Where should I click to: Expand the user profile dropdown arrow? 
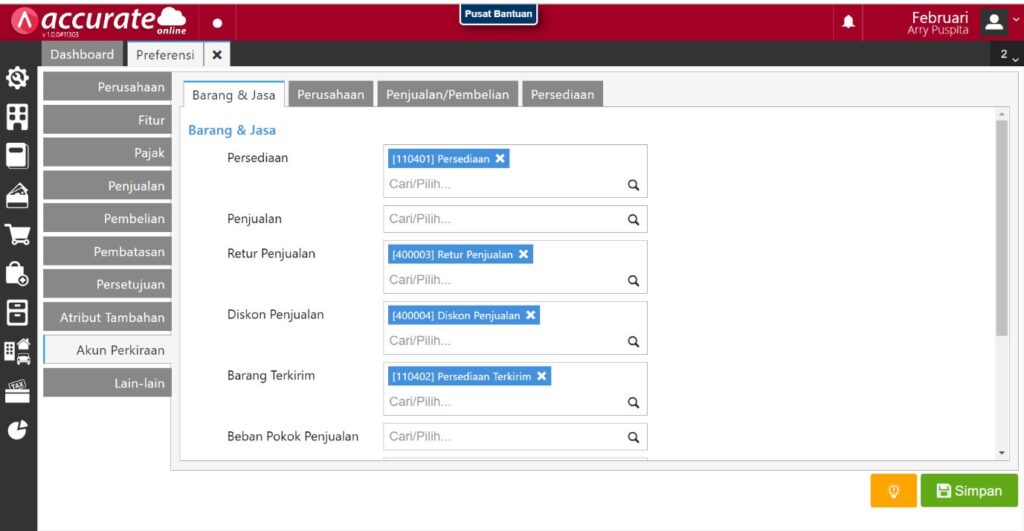tap(1016, 19)
